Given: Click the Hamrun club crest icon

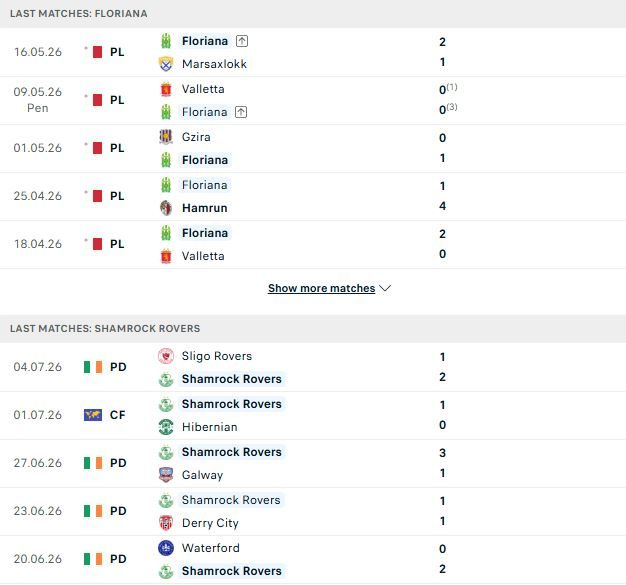Looking at the screenshot, I should point(166,208).
